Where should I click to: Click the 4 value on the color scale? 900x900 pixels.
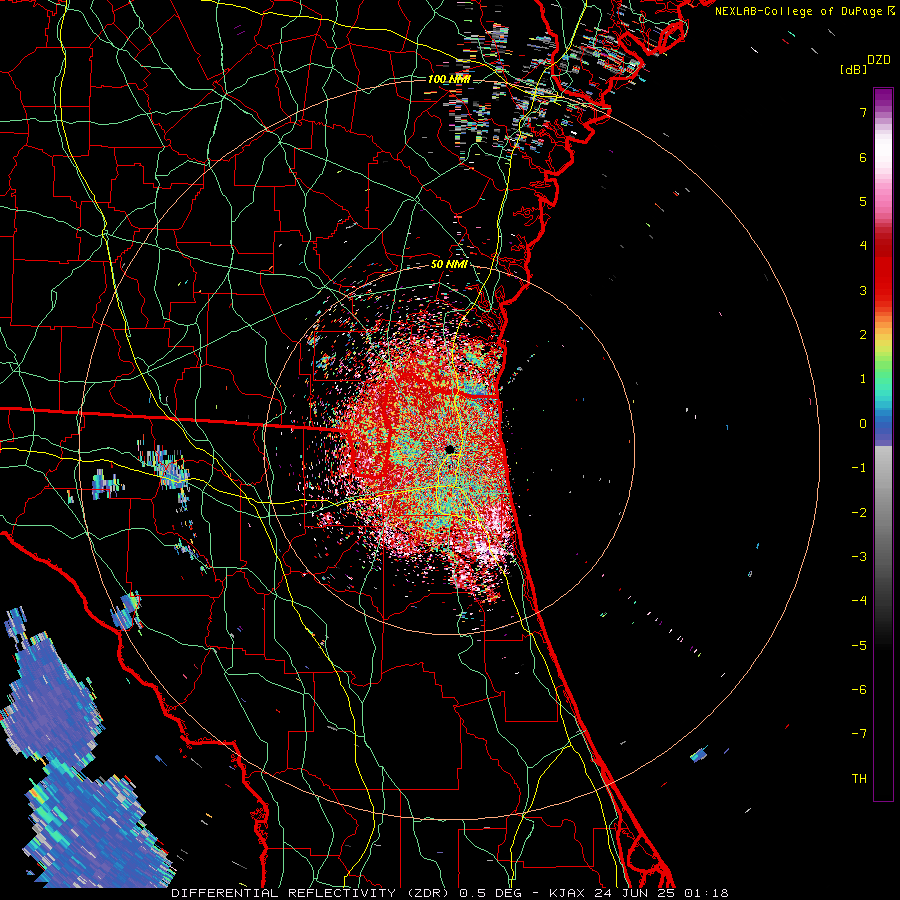click(x=863, y=246)
